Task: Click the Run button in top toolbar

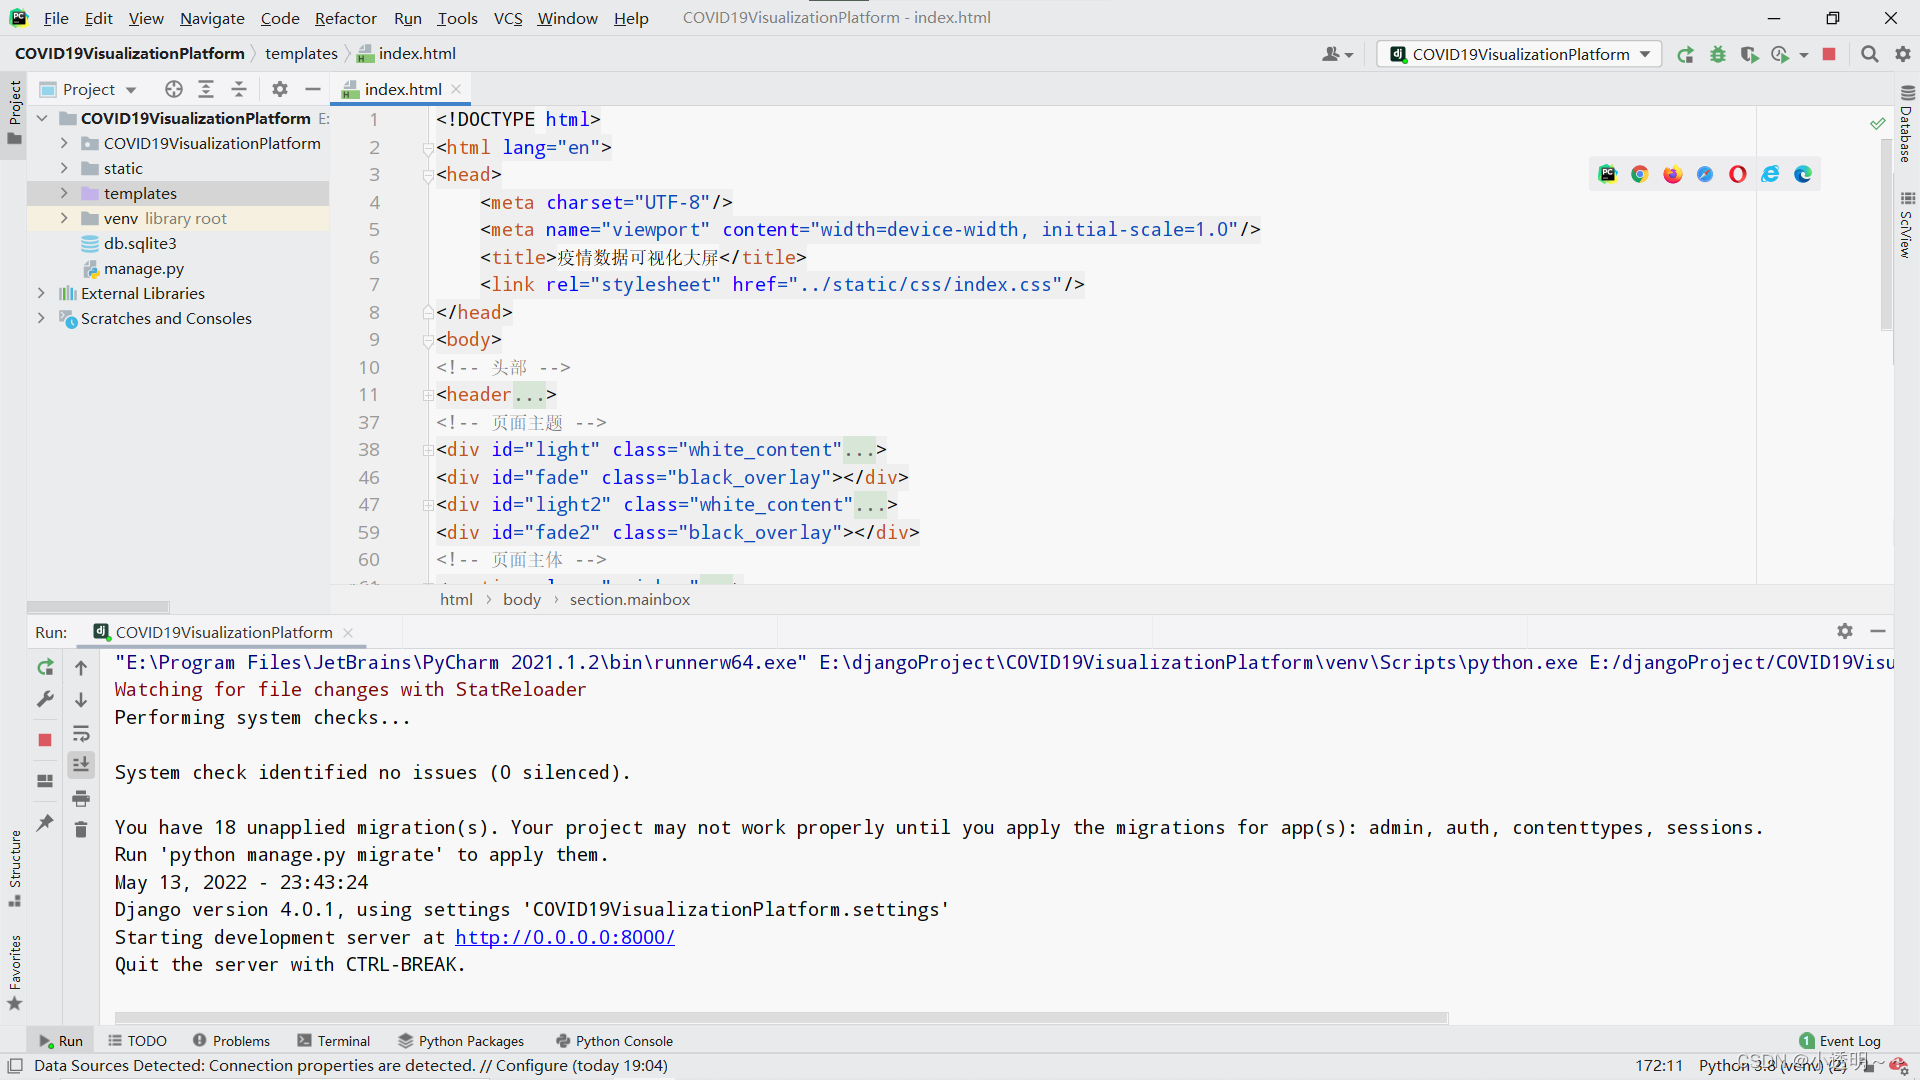Action: click(1686, 54)
